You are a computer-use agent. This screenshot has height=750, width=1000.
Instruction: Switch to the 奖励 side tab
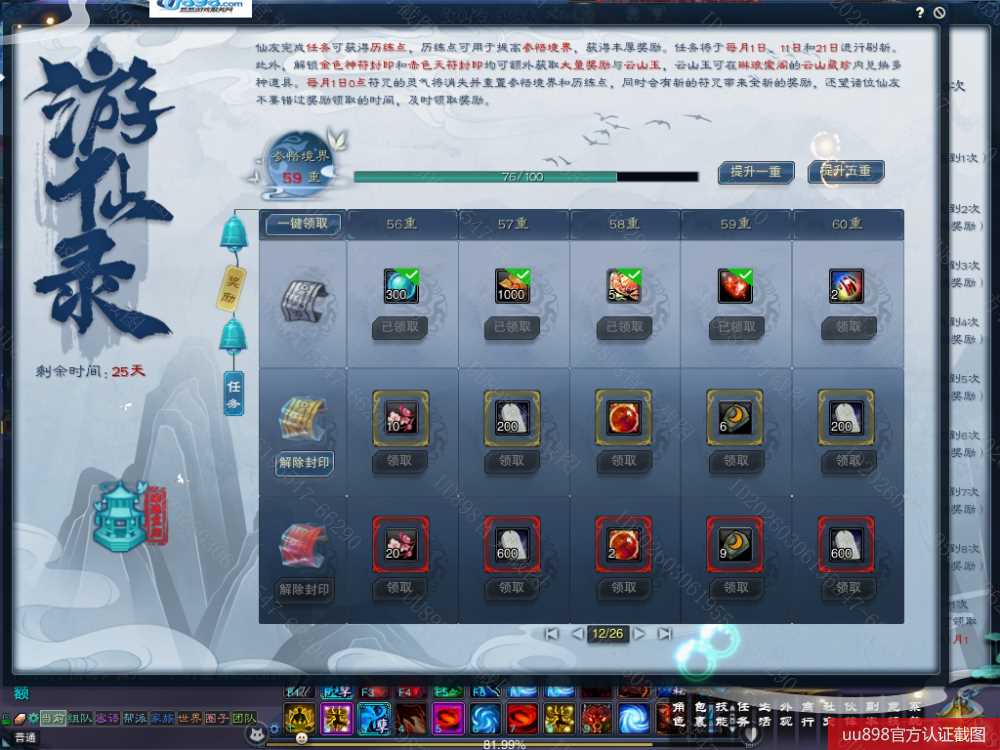[x=233, y=288]
